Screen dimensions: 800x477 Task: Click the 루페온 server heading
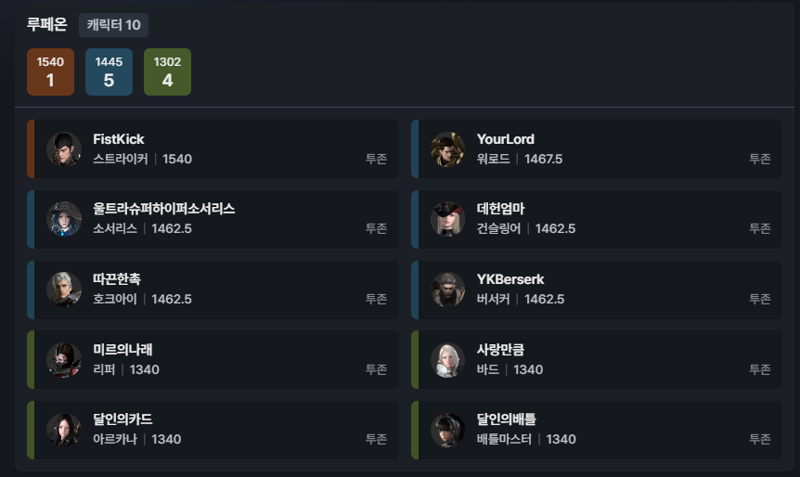point(47,24)
